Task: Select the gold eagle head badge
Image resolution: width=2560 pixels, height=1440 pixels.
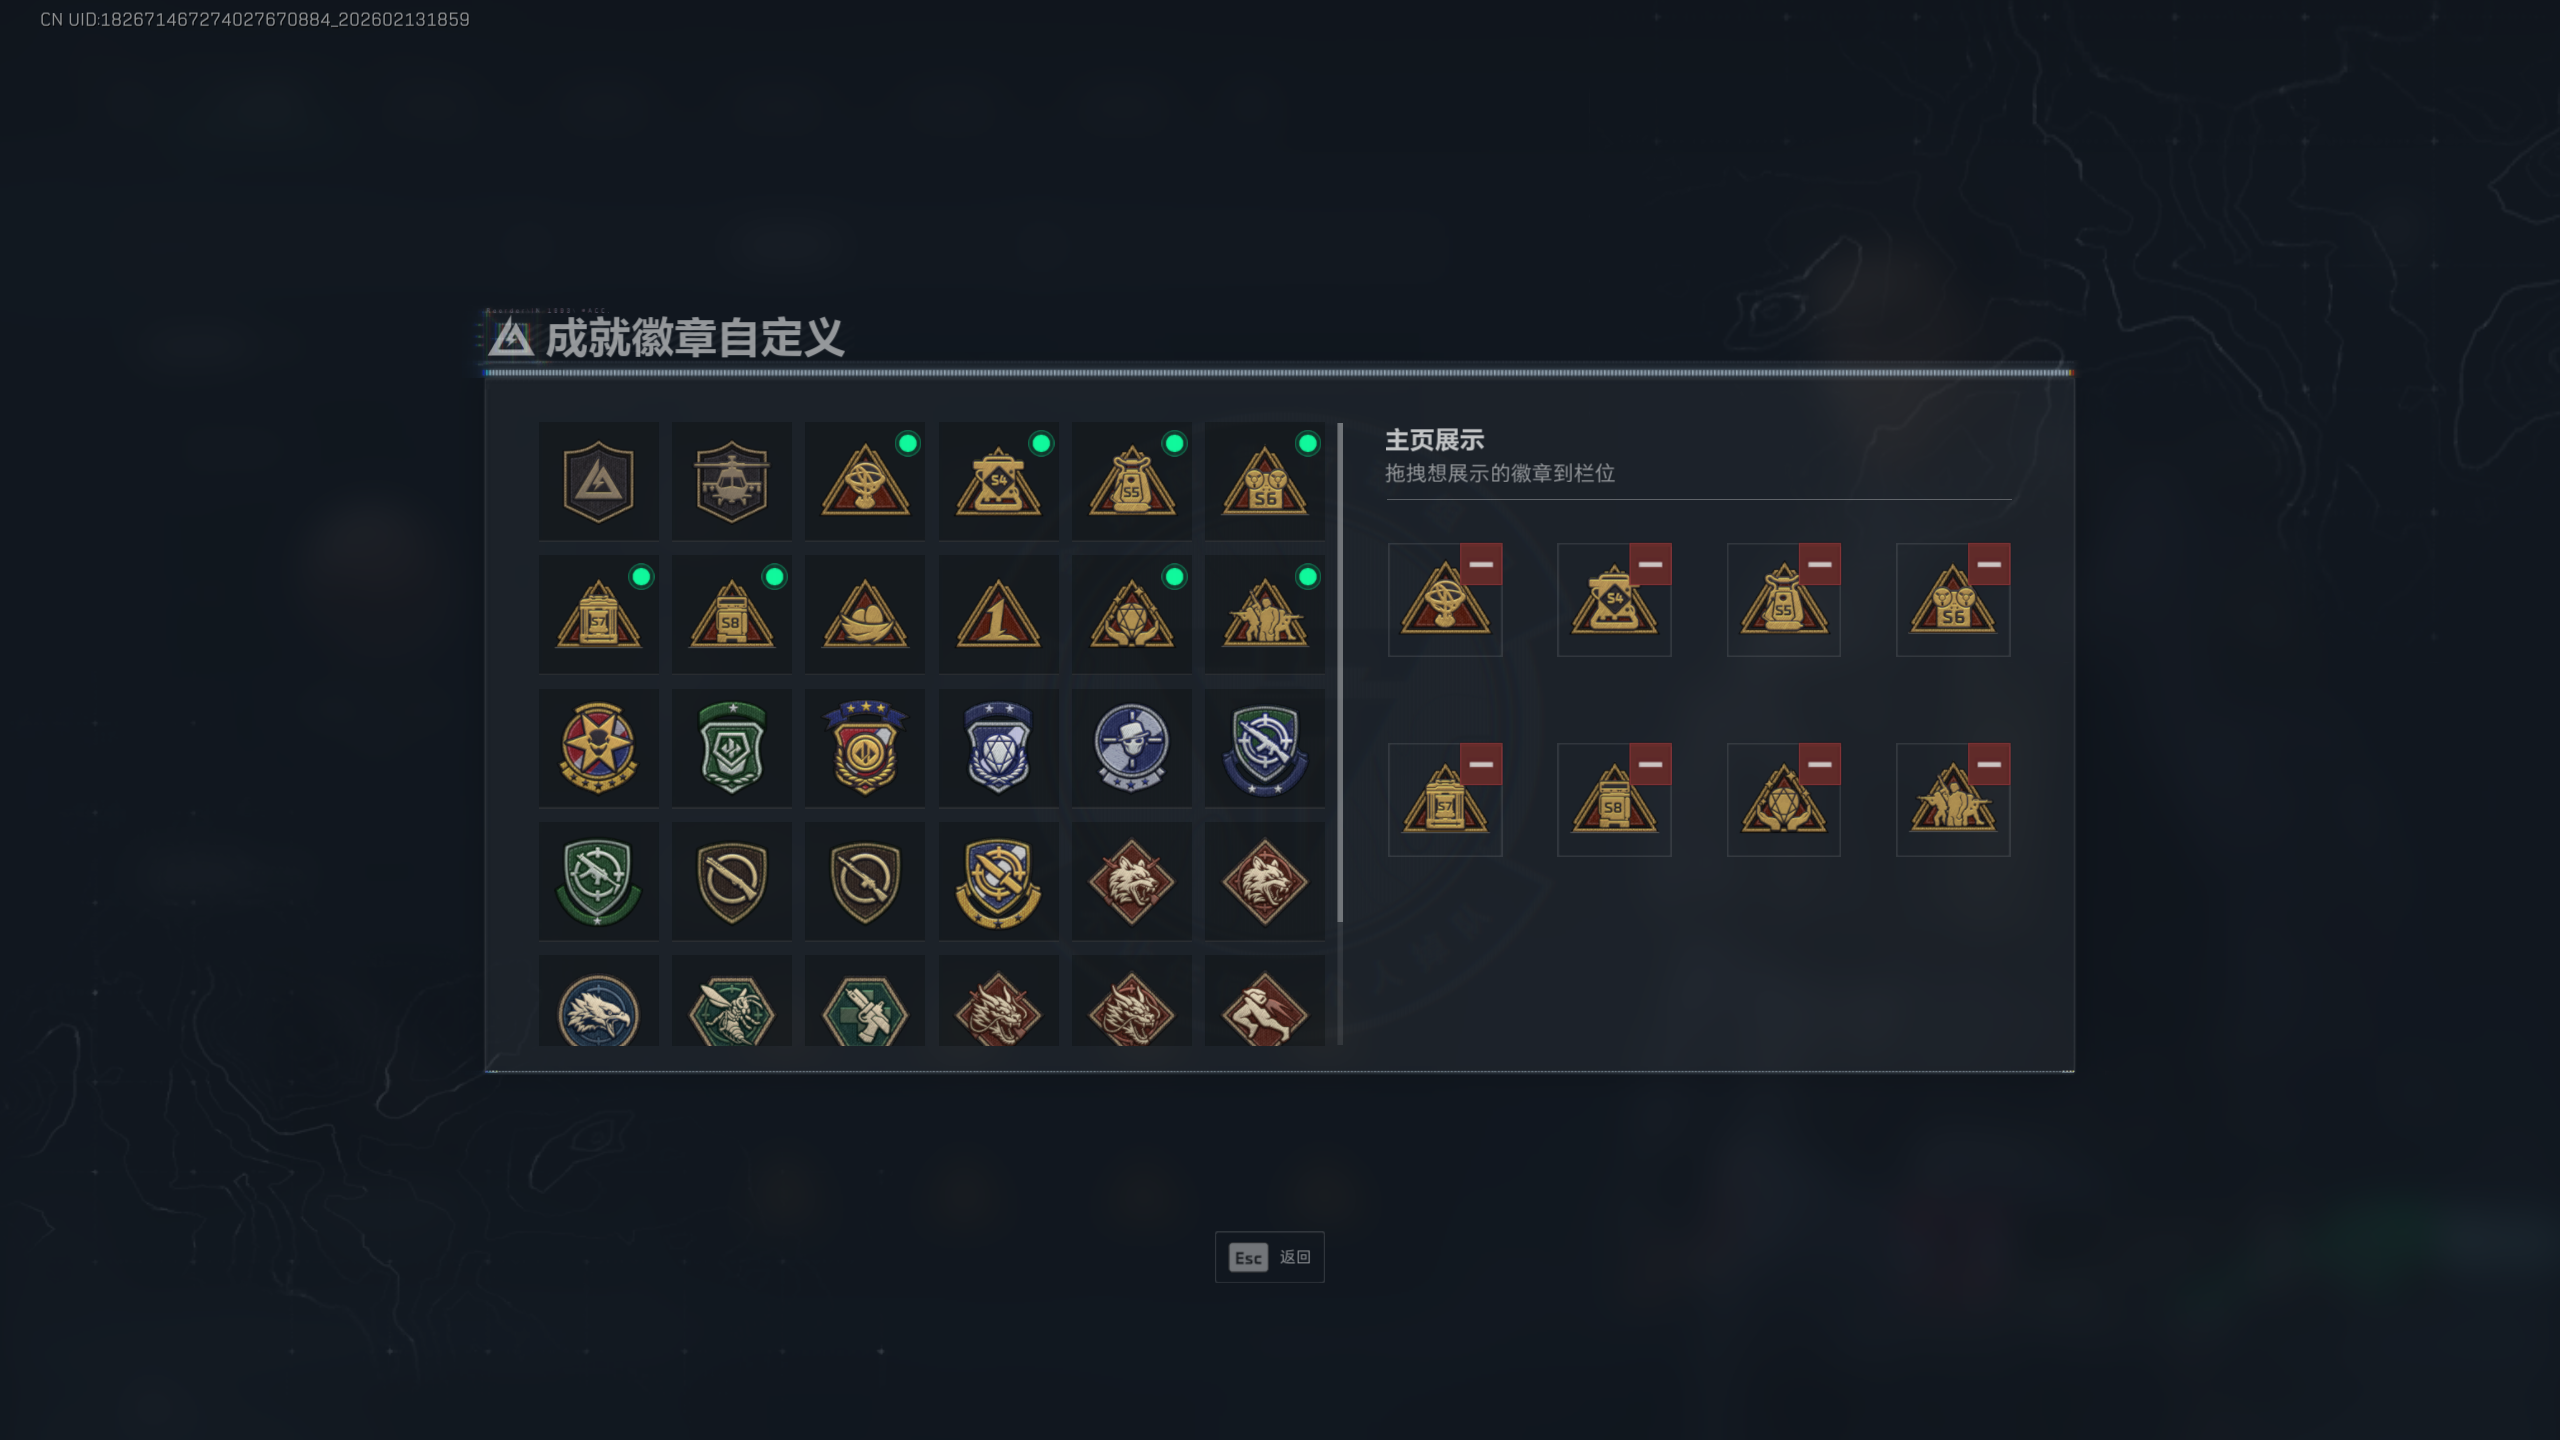Action: 598,1004
